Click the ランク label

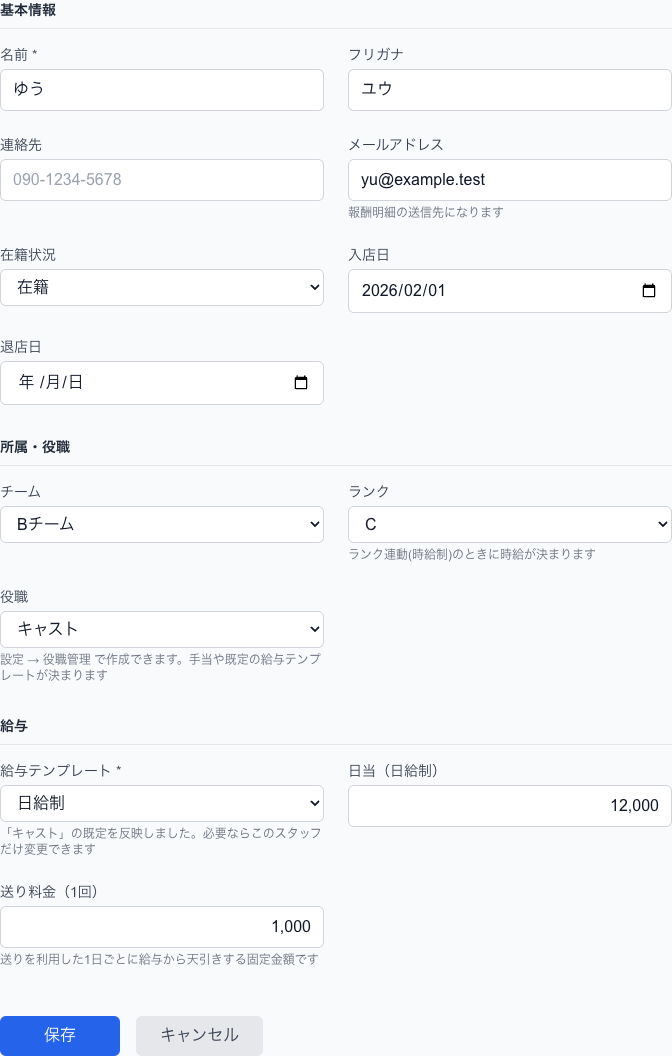[x=368, y=492]
